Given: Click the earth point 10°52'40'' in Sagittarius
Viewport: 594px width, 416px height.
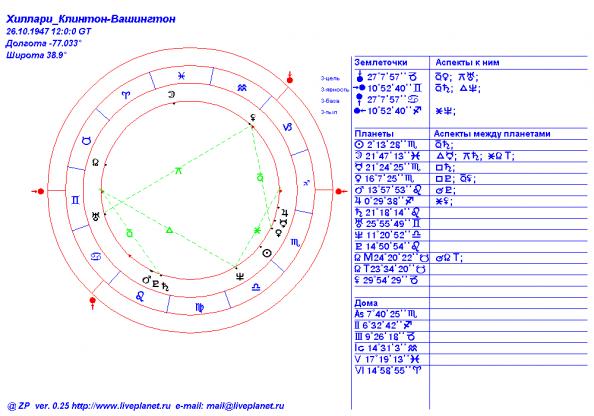Looking at the screenshot, I should [388, 111].
